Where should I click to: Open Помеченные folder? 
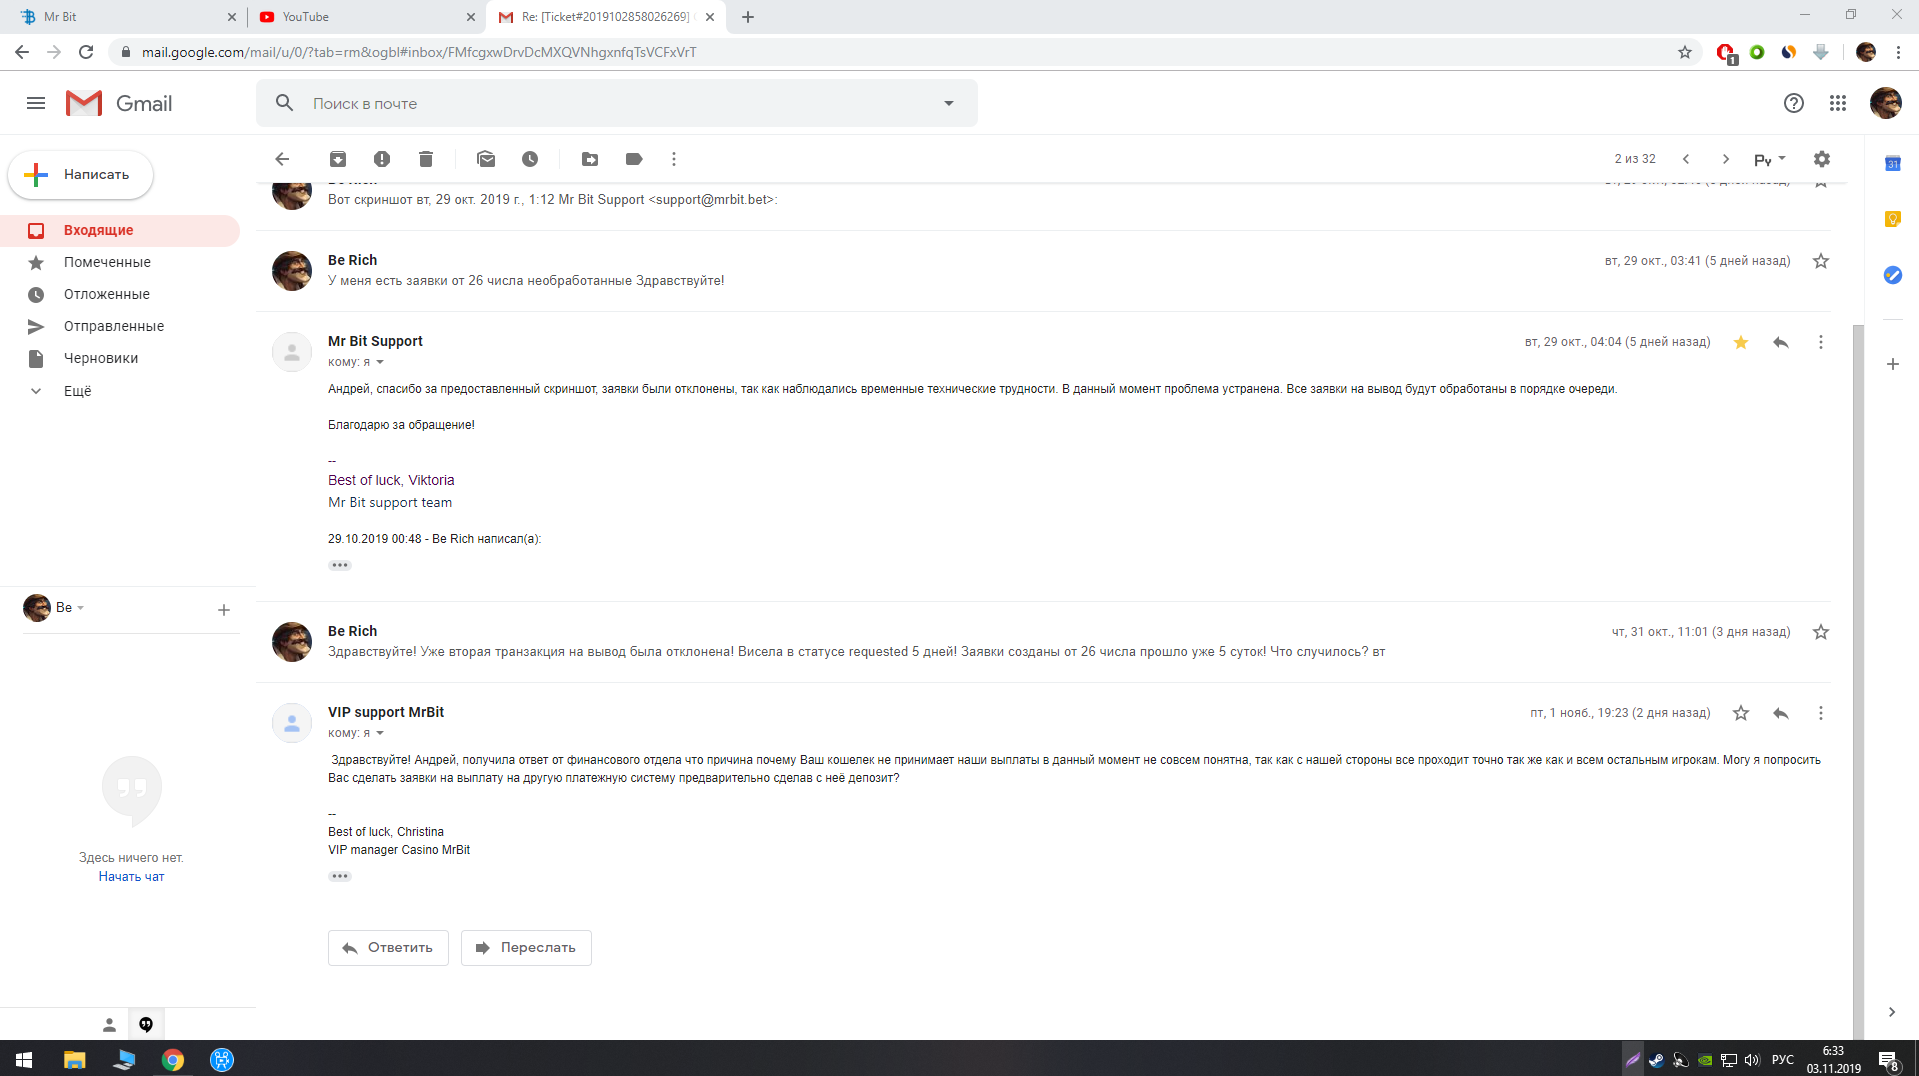point(120,262)
